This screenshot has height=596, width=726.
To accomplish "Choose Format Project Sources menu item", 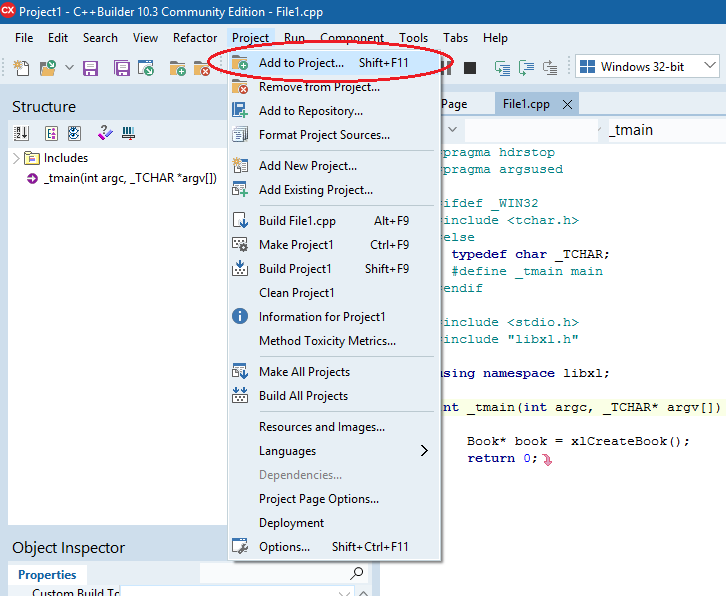I will 334,135.
